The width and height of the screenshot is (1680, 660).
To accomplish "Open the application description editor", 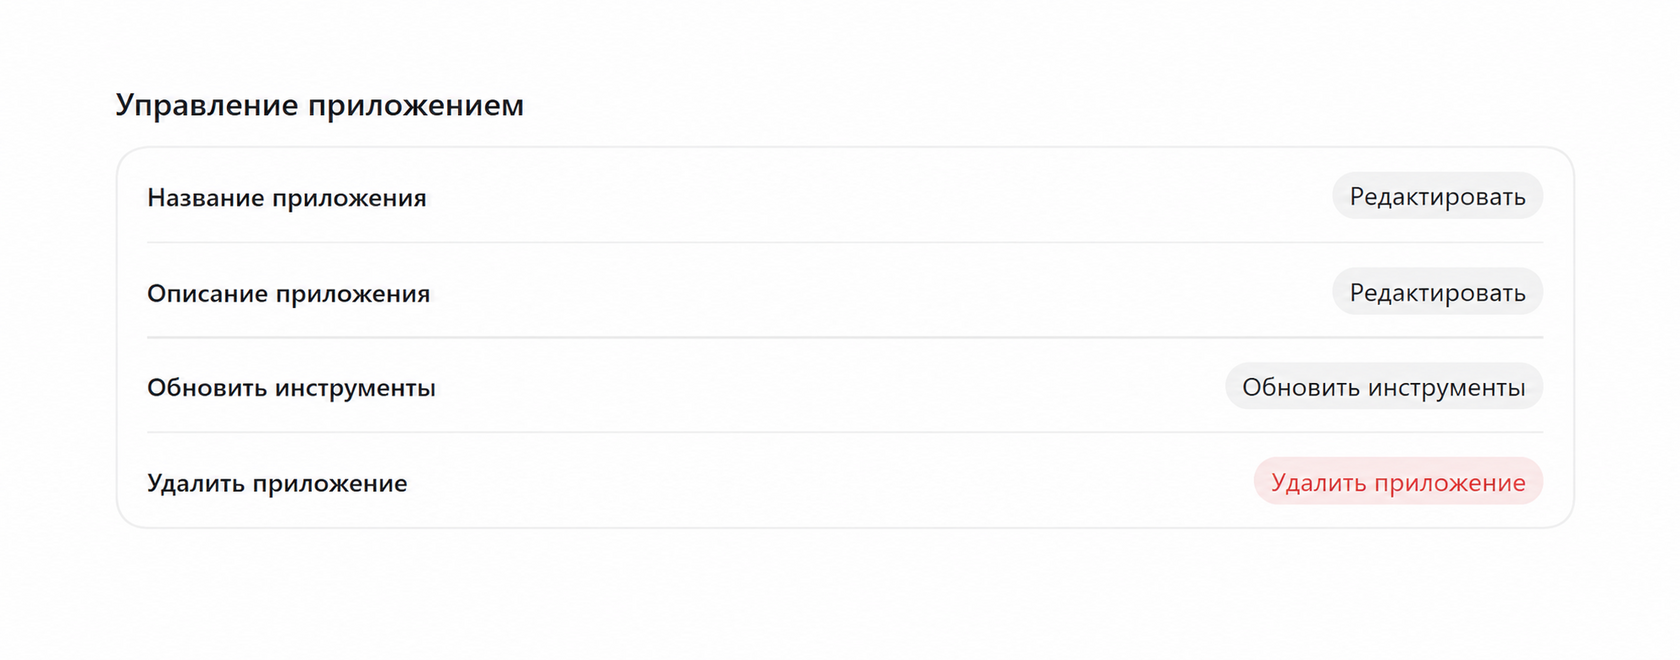I will tap(1437, 292).
